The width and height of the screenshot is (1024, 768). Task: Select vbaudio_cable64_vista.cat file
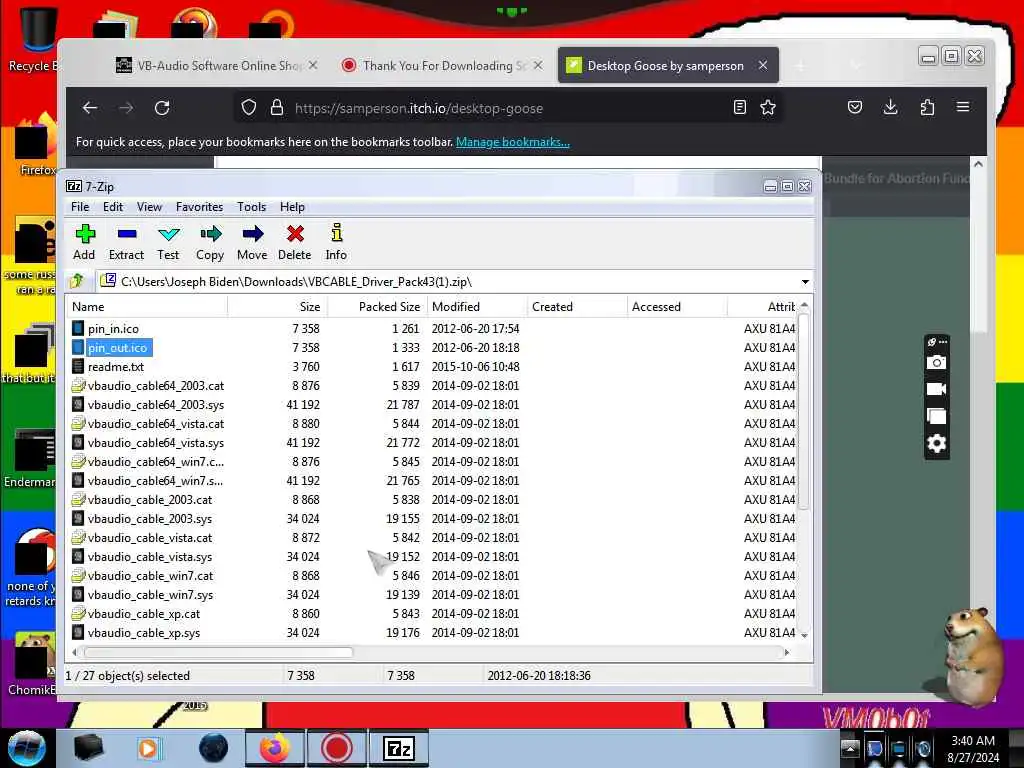(155, 424)
